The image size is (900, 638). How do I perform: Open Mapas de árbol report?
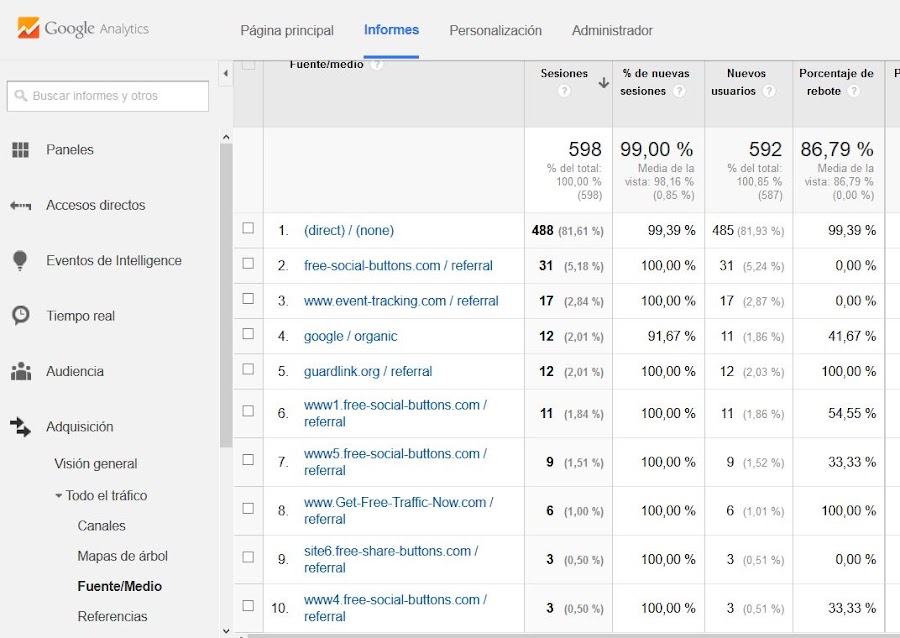click(x=123, y=556)
